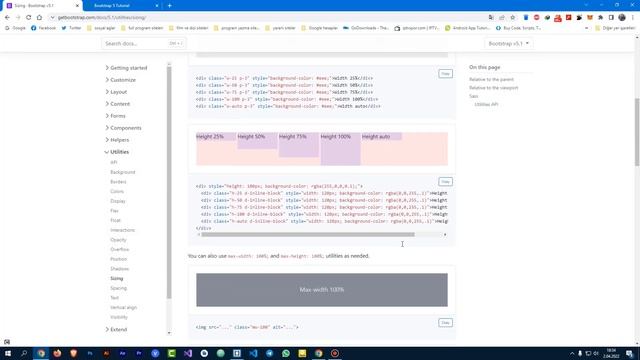Screen dimensions: 640x360
Task: Open the Google bookmark
Action: coord(15,28)
